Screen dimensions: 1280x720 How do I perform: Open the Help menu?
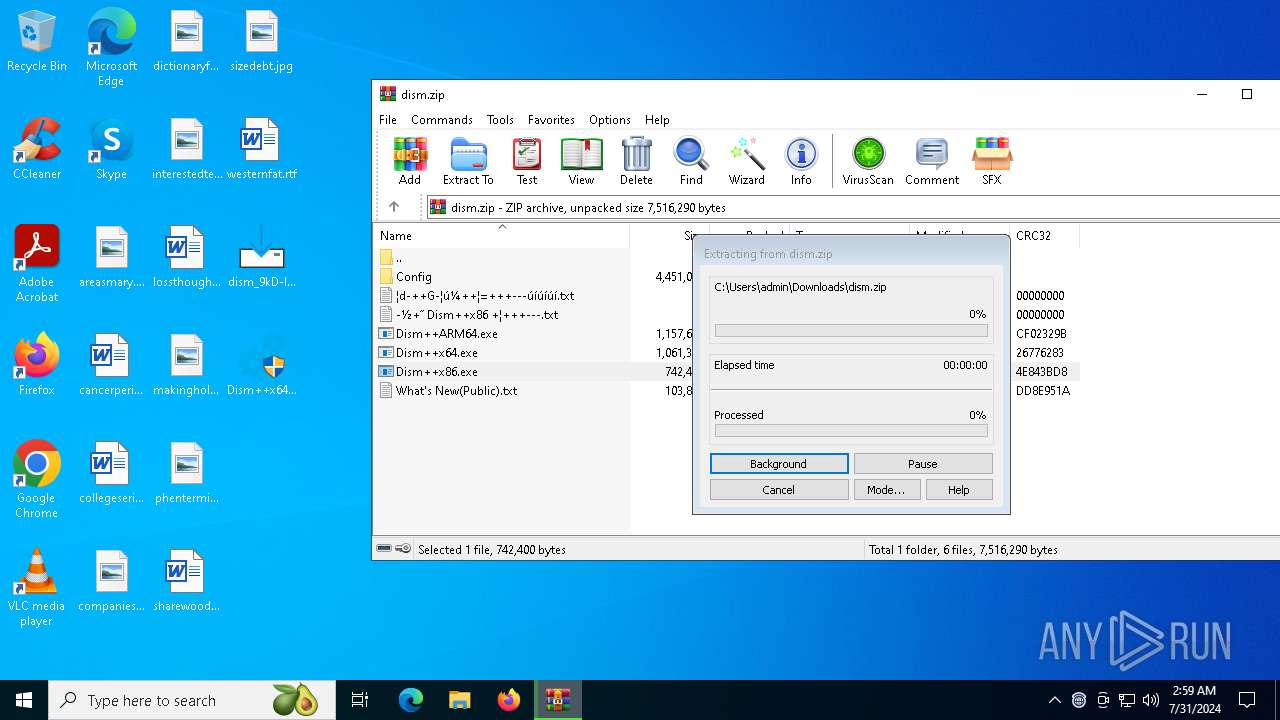pos(657,119)
